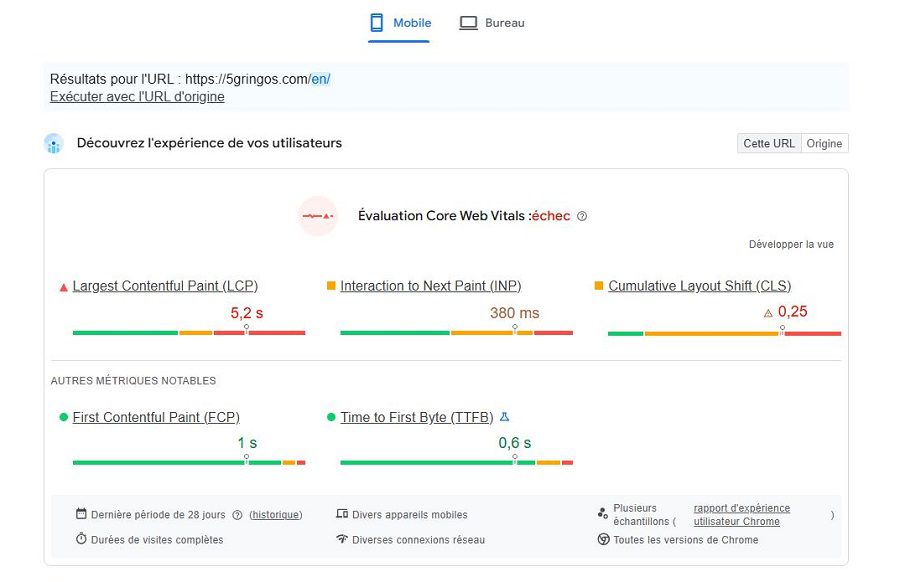Click help icon after Dernière période de 28 jours
This screenshot has height=582, width=900.
tap(237, 515)
